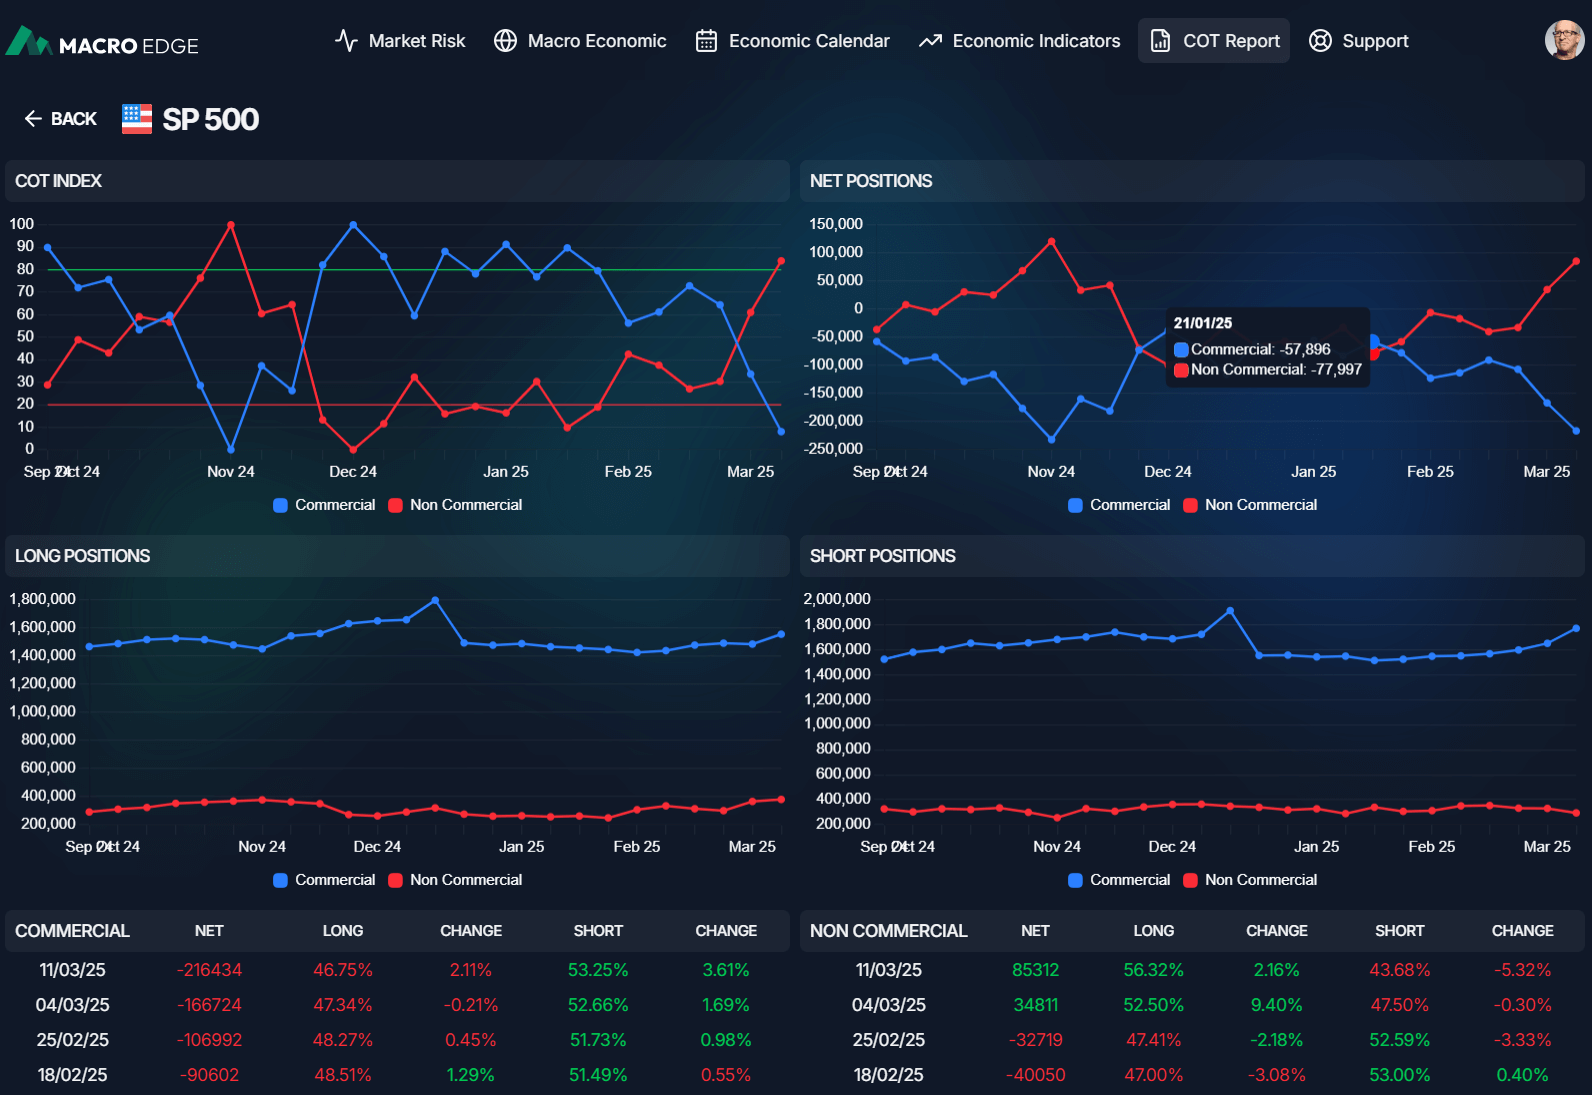Click the COT Report document icon
Image resolution: width=1592 pixels, height=1095 pixels.
click(1160, 41)
